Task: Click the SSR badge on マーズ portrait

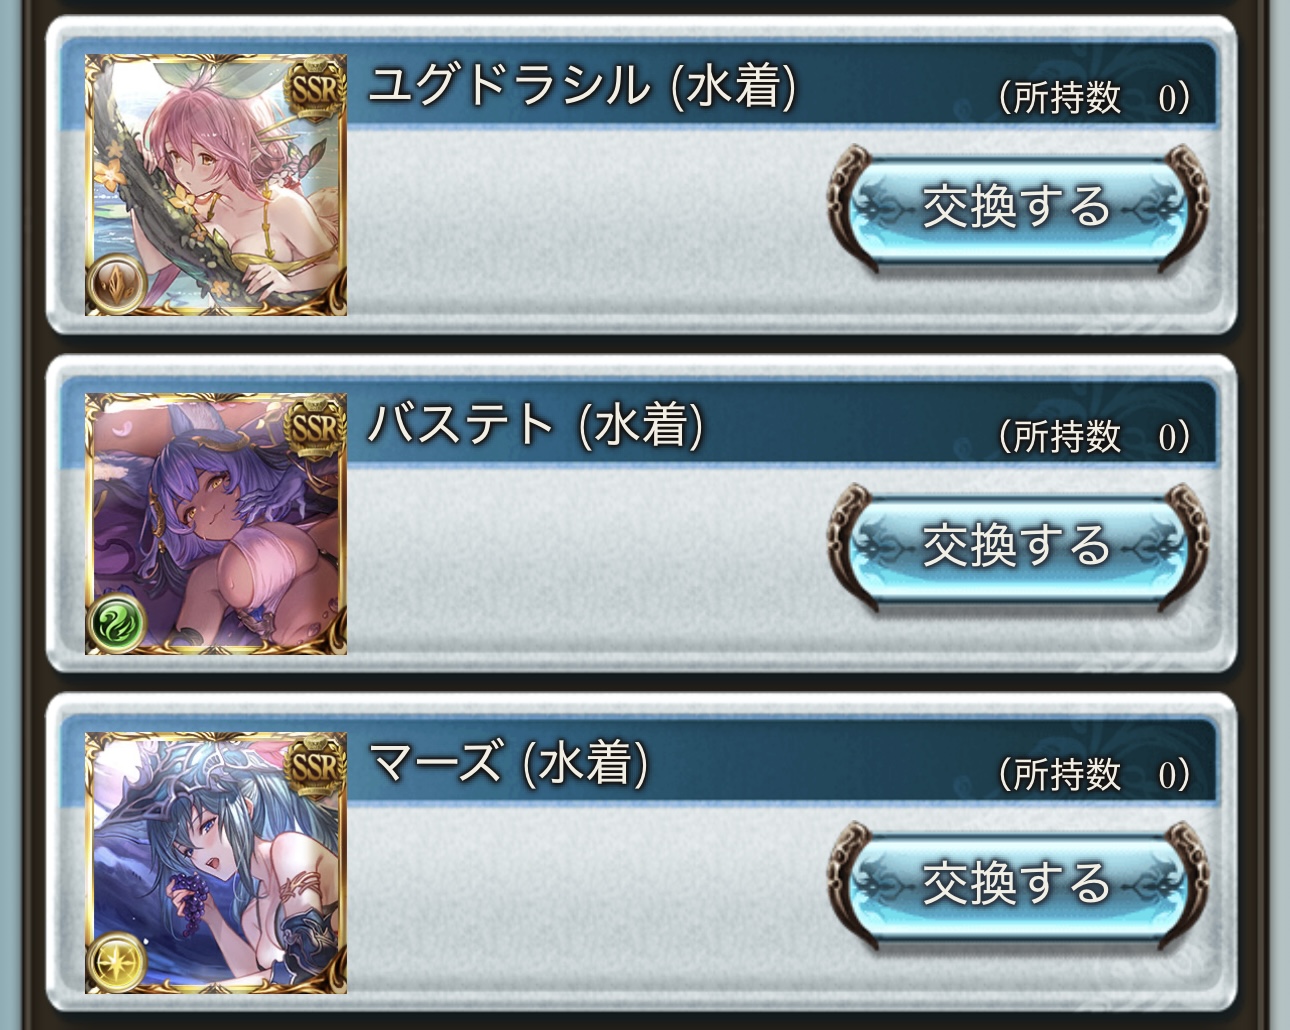Action: [x=315, y=766]
